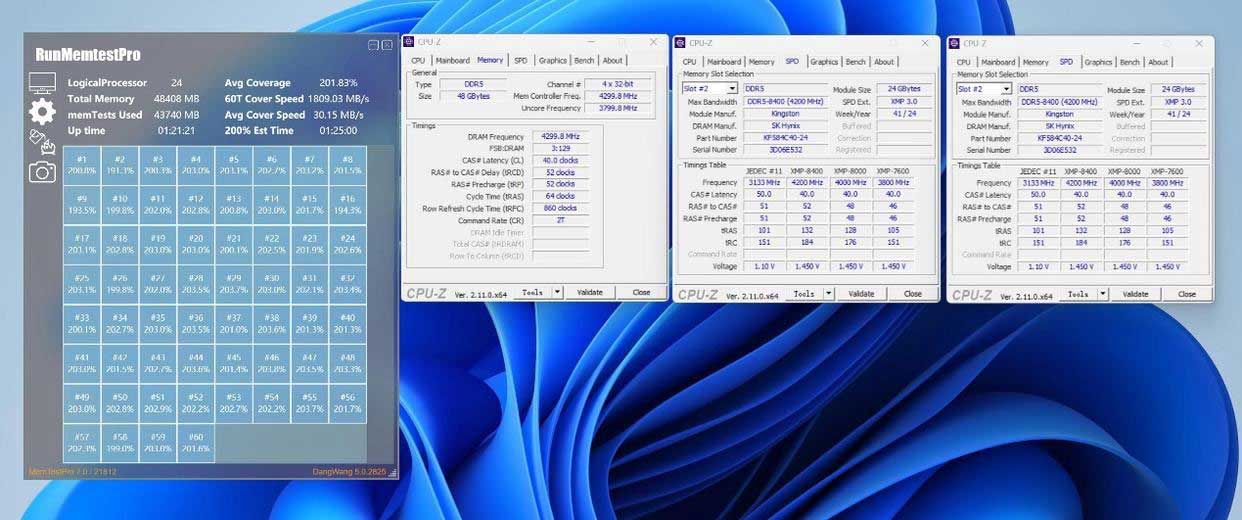Select memtest cell #33 in RunMemtestPro grid
This screenshot has height=520, width=1242.
pyautogui.click(x=82, y=323)
